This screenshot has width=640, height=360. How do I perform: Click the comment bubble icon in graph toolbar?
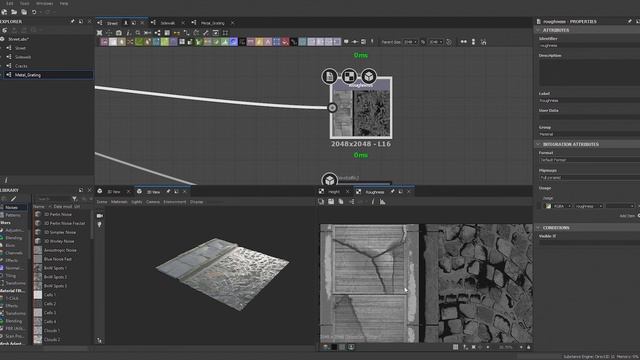tap(346, 42)
